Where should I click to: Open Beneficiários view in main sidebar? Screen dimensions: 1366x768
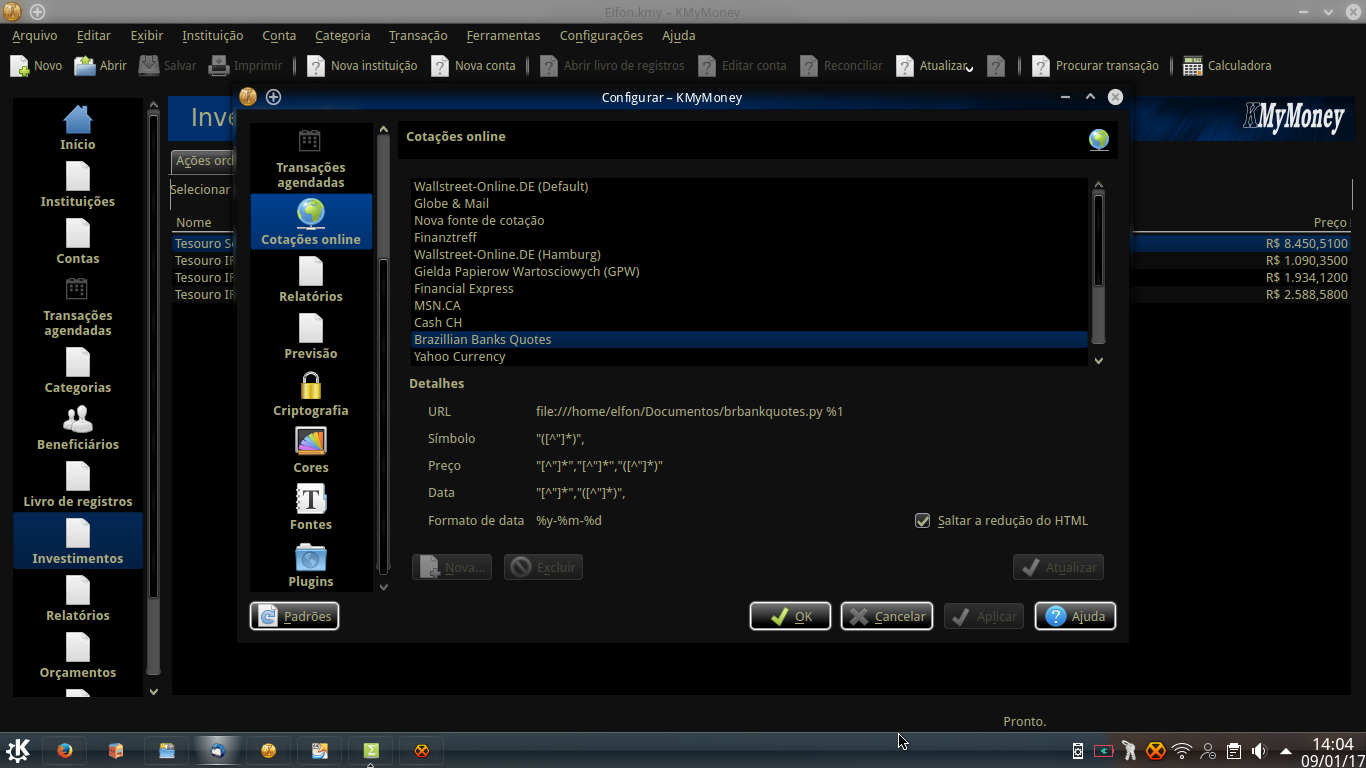78,427
